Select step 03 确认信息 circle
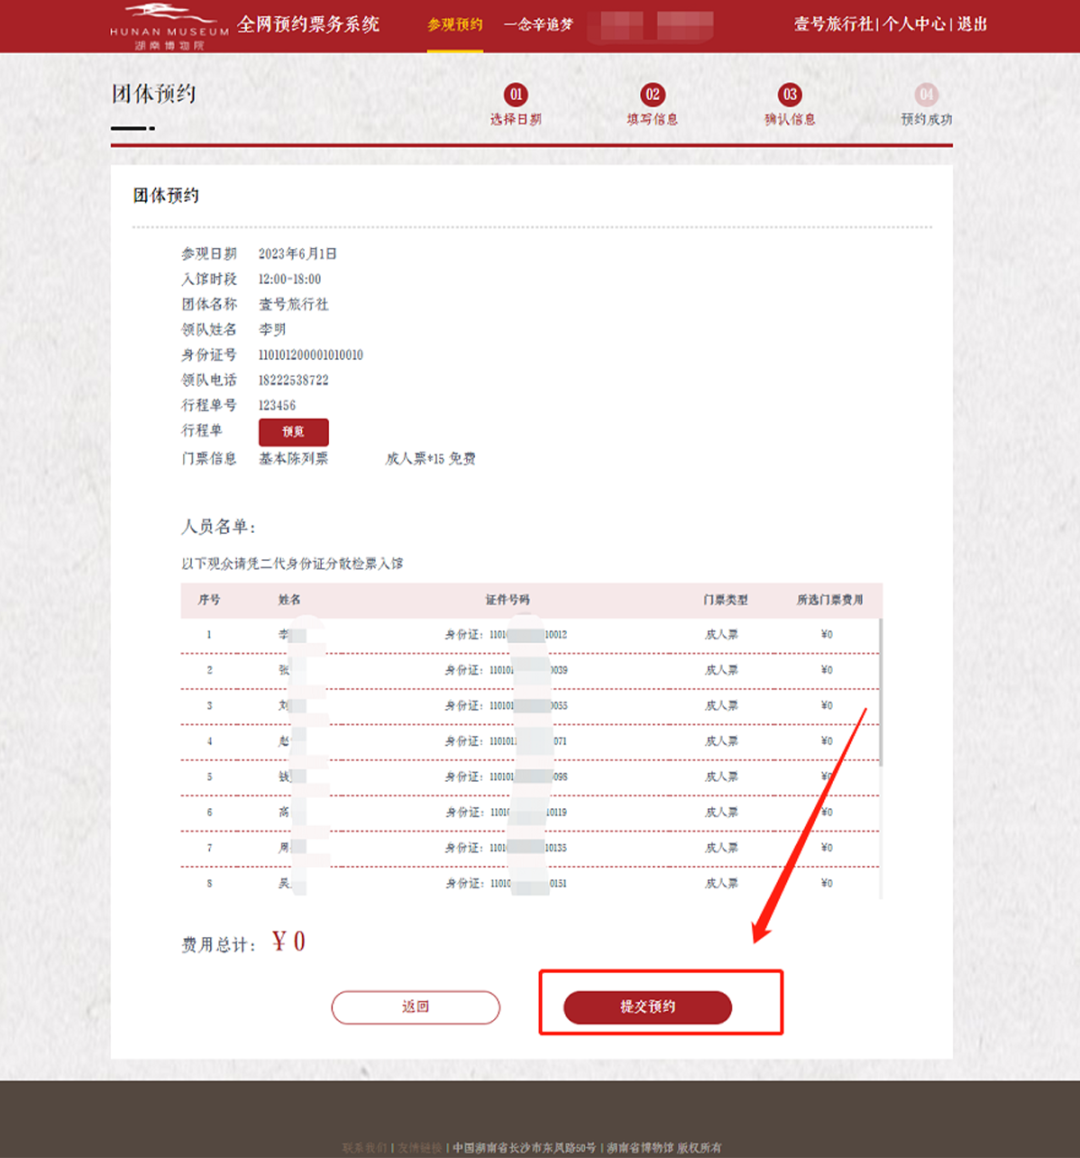The image size is (1080, 1158). [790, 95]
